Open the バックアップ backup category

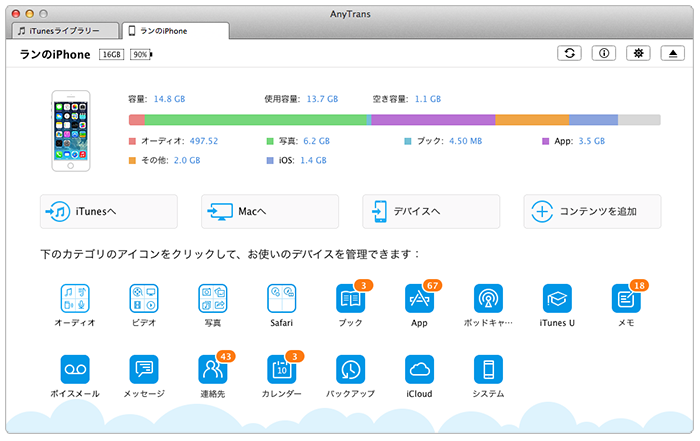click(x=350, y=369)
